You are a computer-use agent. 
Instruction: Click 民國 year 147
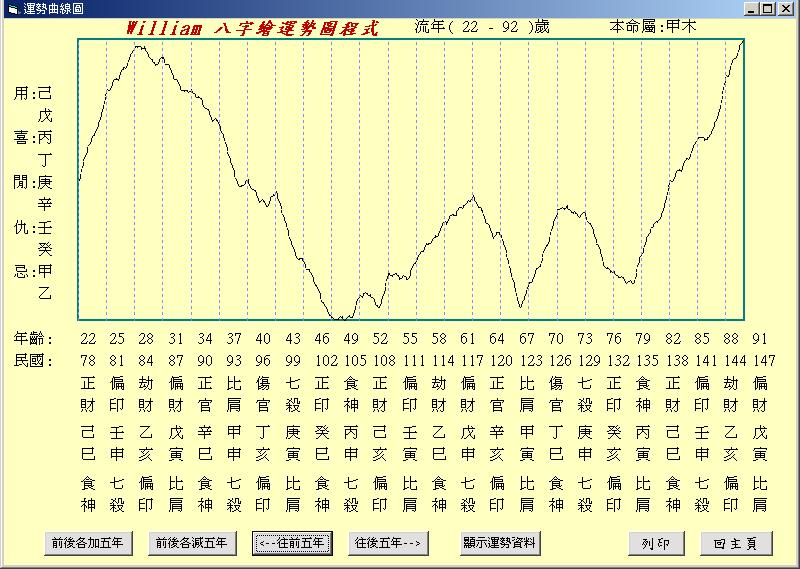764,361
